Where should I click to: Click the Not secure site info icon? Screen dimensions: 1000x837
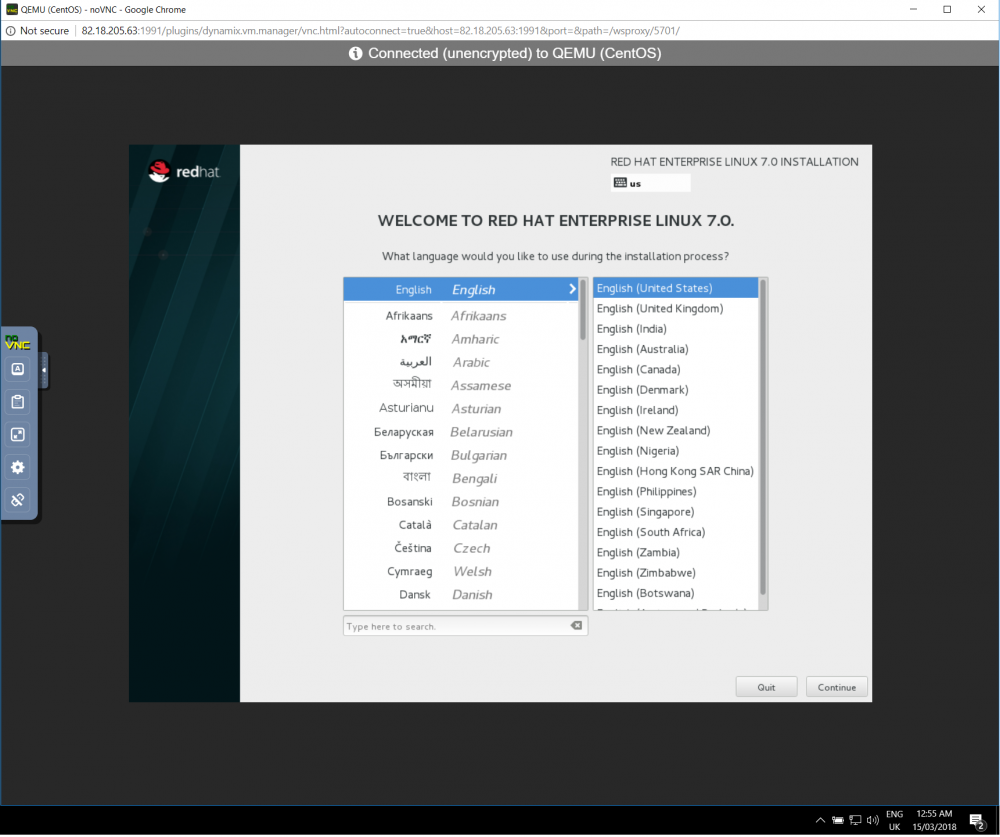click(10, 31)
